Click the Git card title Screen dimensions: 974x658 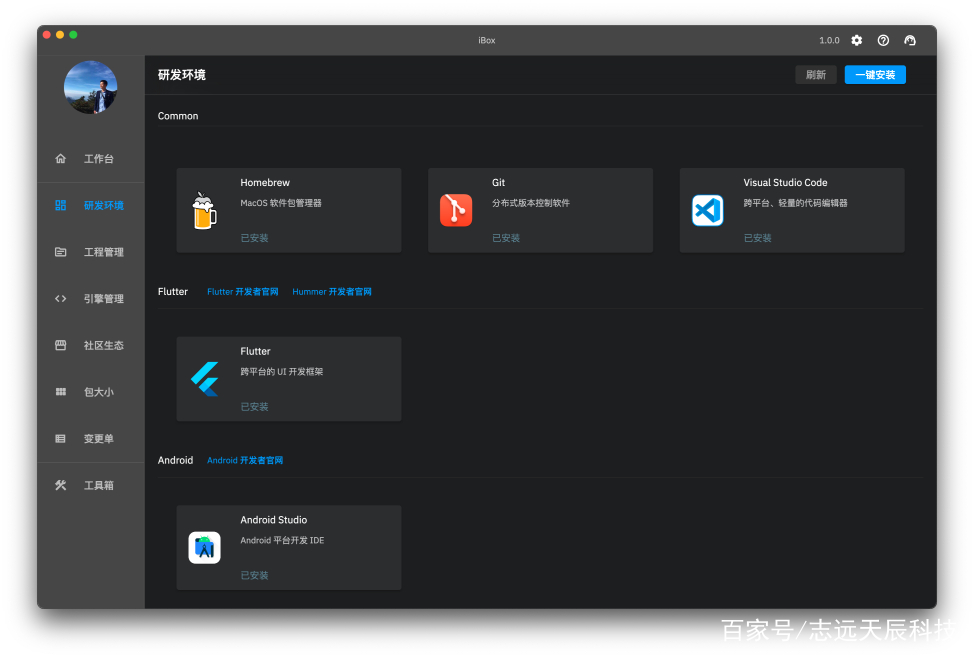498,183
